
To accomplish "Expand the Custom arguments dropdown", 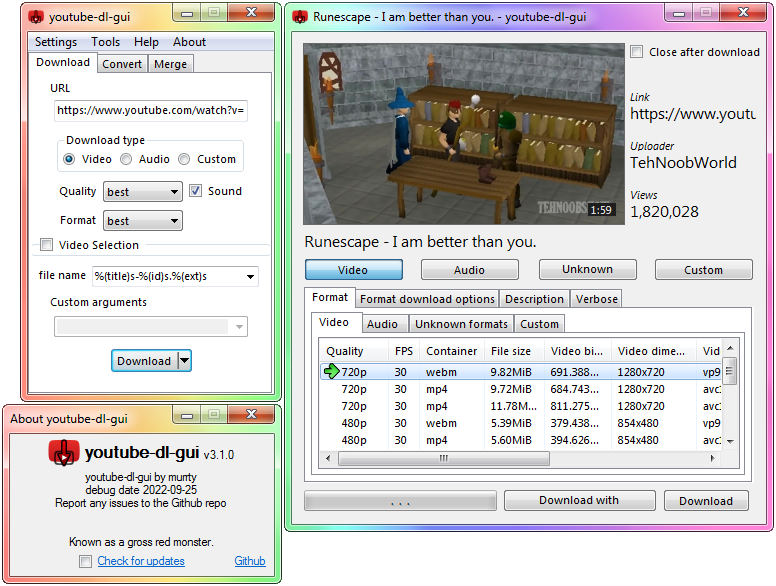I will point(240,327).
